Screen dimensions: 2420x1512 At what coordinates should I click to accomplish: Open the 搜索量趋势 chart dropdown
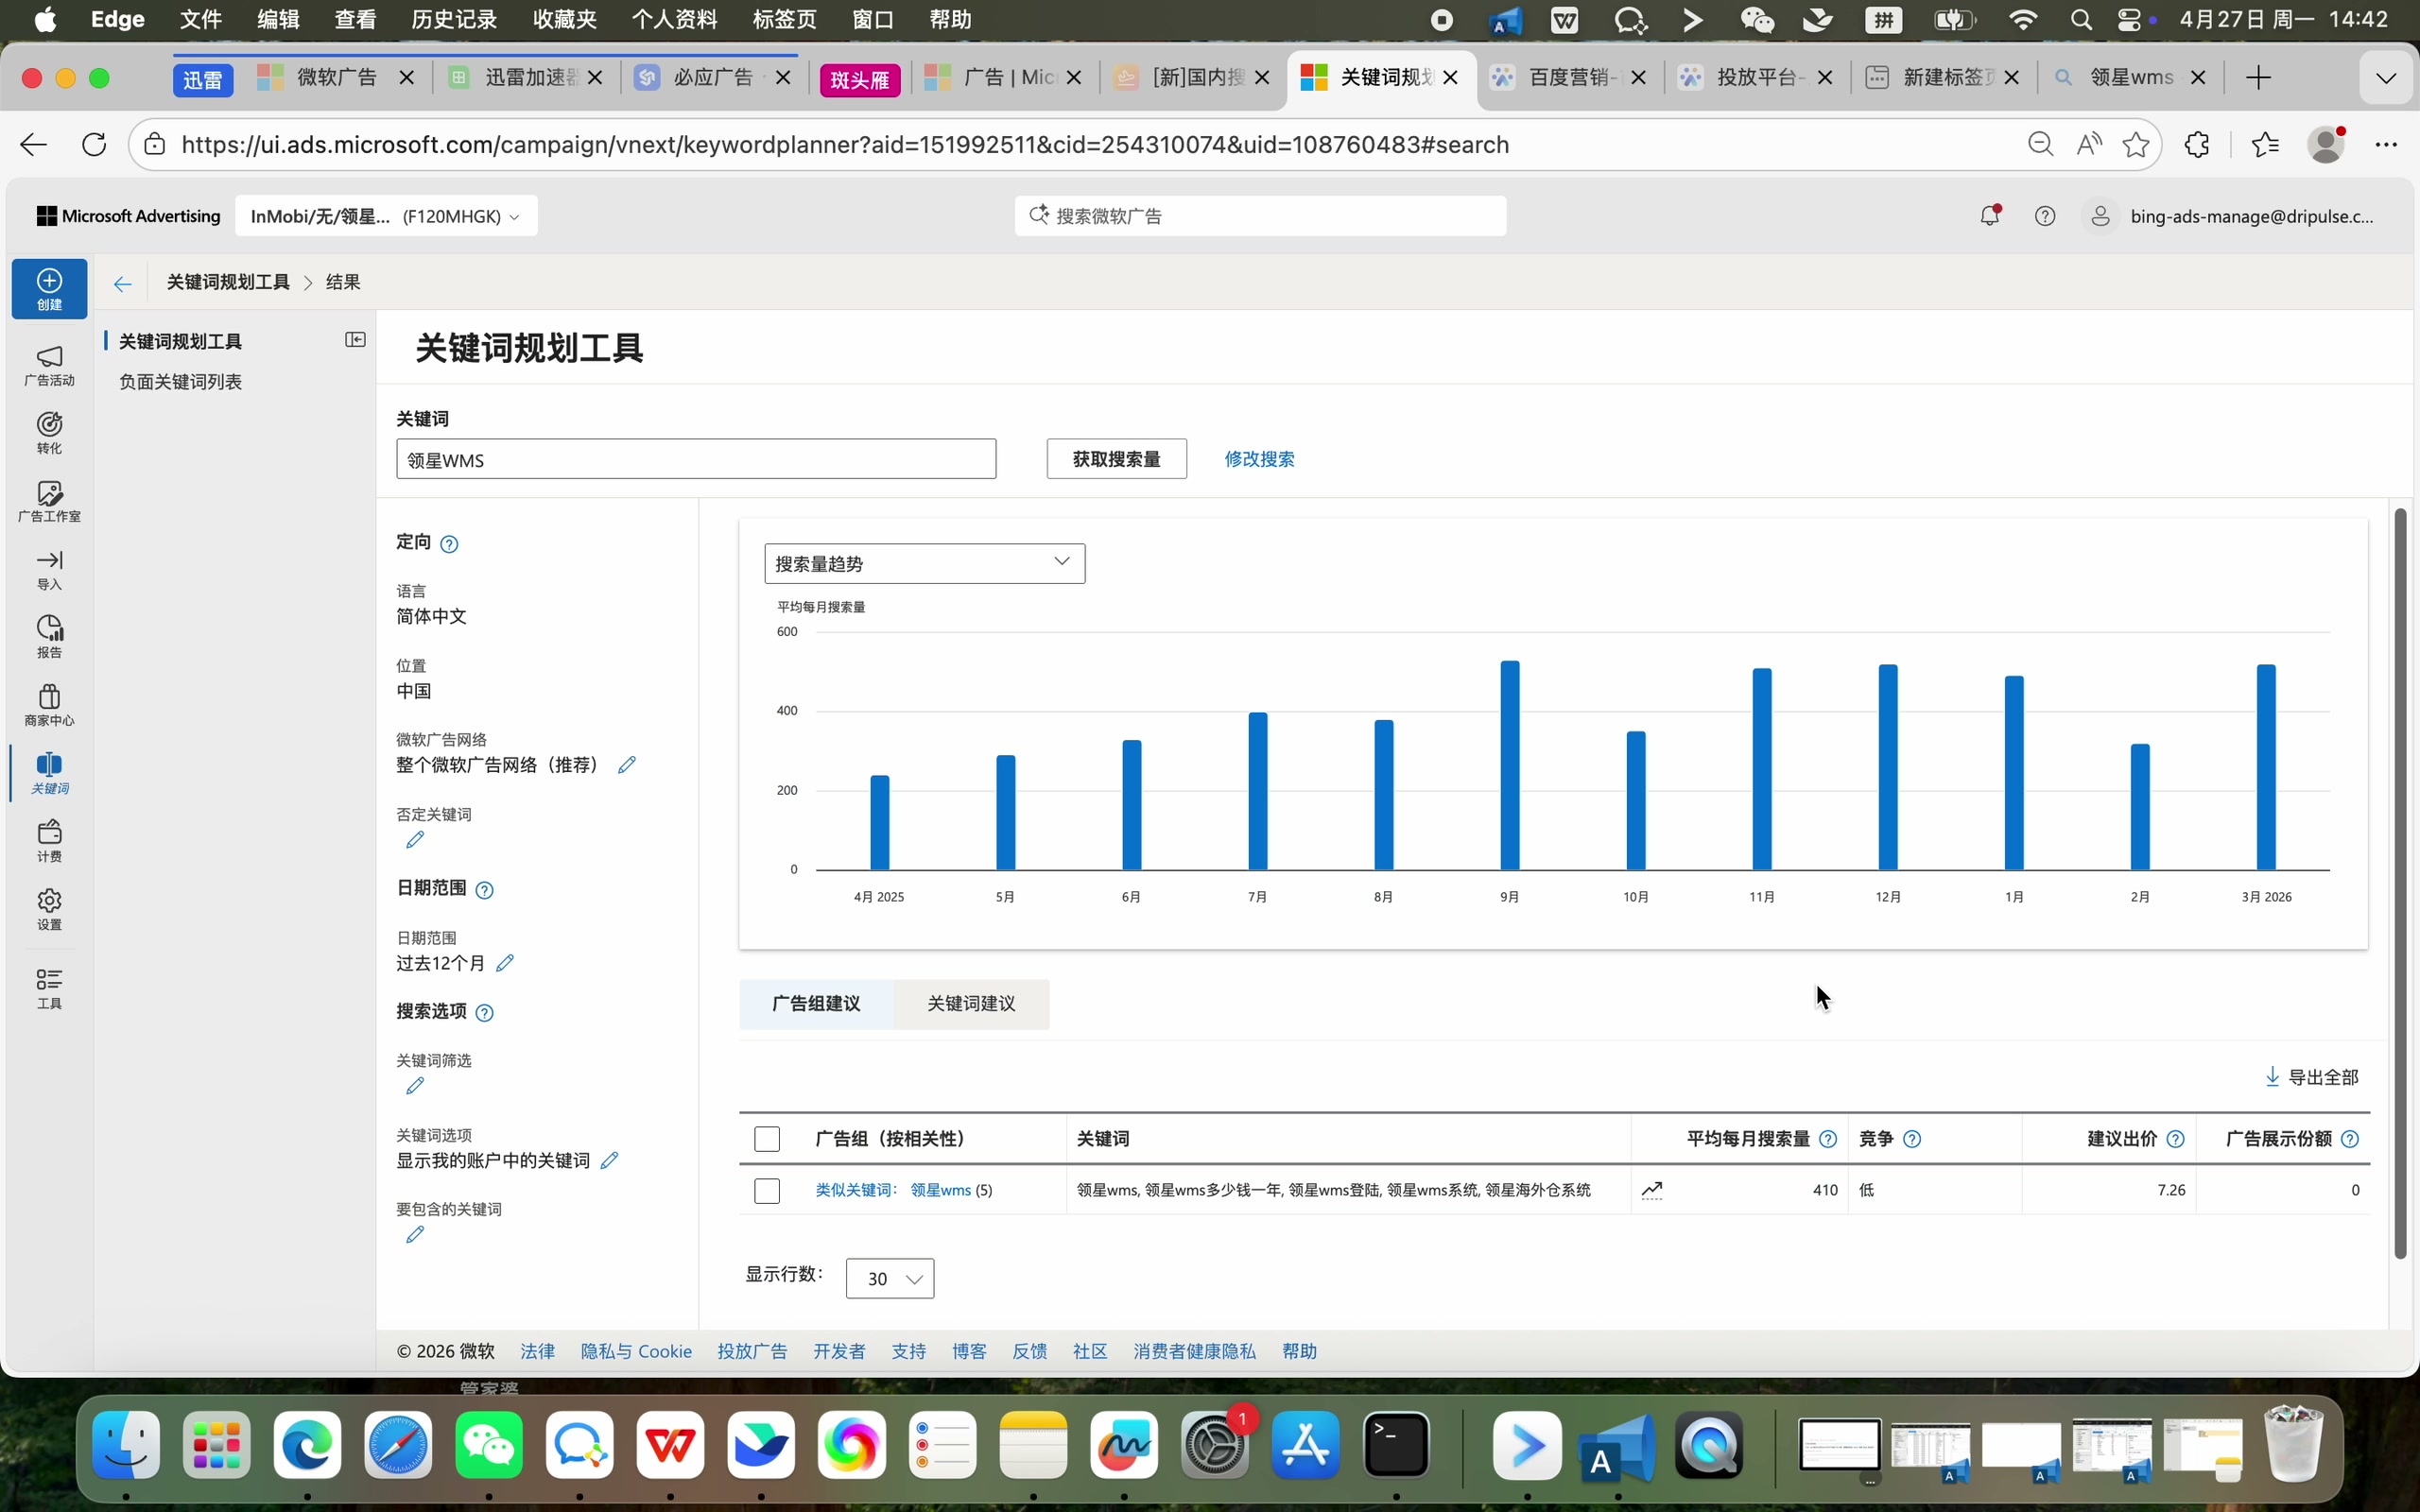point(924,563)
